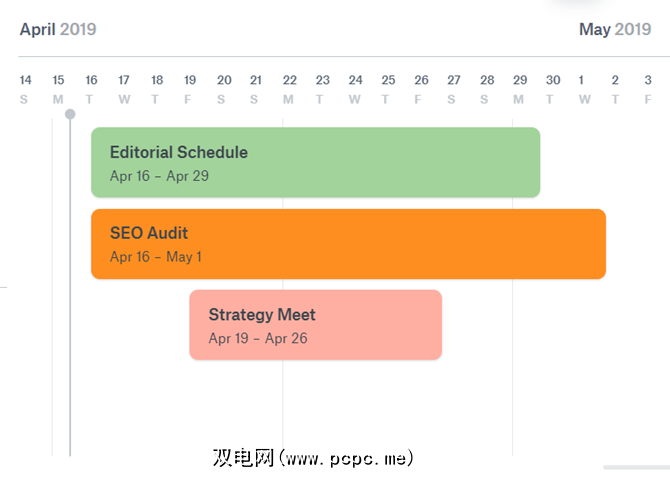Select date 26 Friday in timeline header

421,88
